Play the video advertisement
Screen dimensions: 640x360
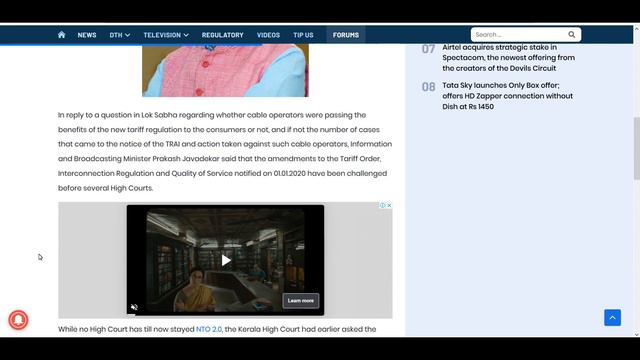click(226, 260)
